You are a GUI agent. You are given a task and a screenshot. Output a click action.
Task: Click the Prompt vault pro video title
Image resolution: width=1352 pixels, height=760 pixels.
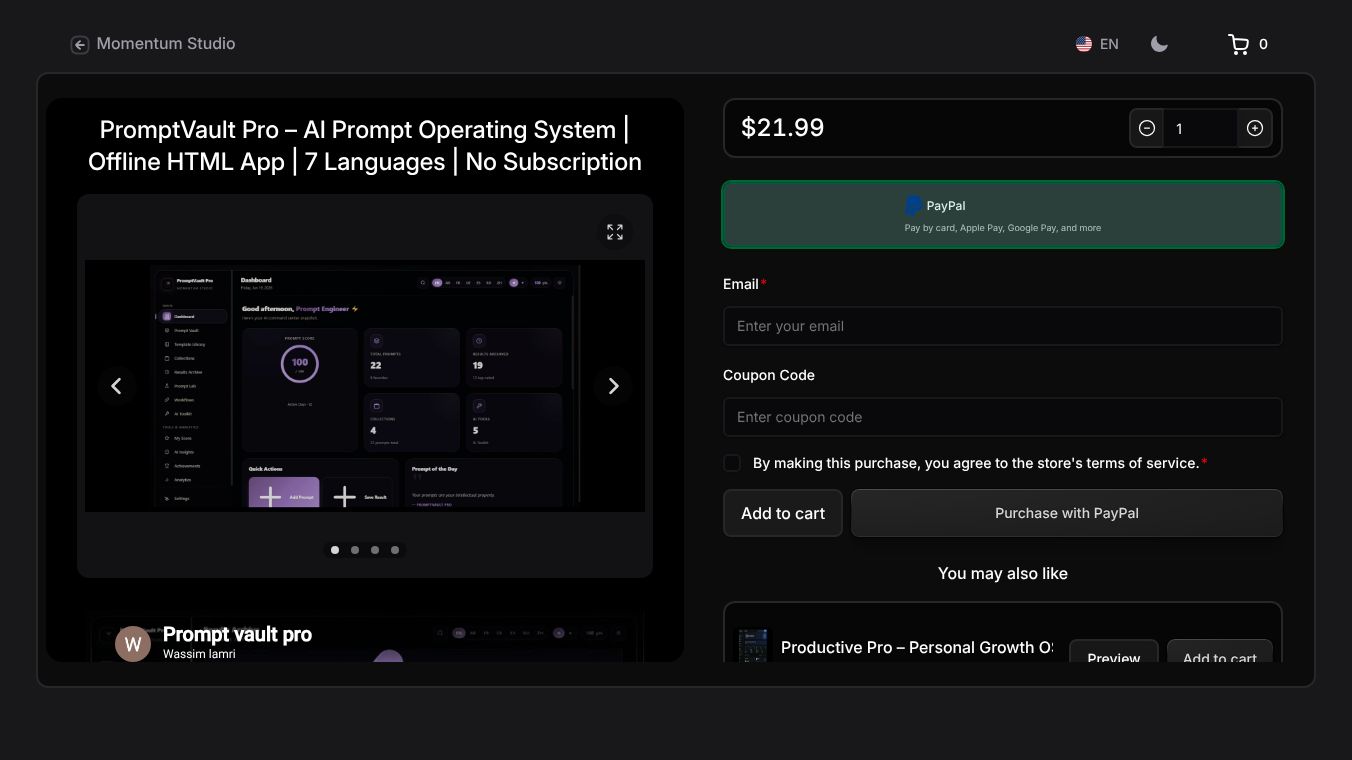point(237,634)
